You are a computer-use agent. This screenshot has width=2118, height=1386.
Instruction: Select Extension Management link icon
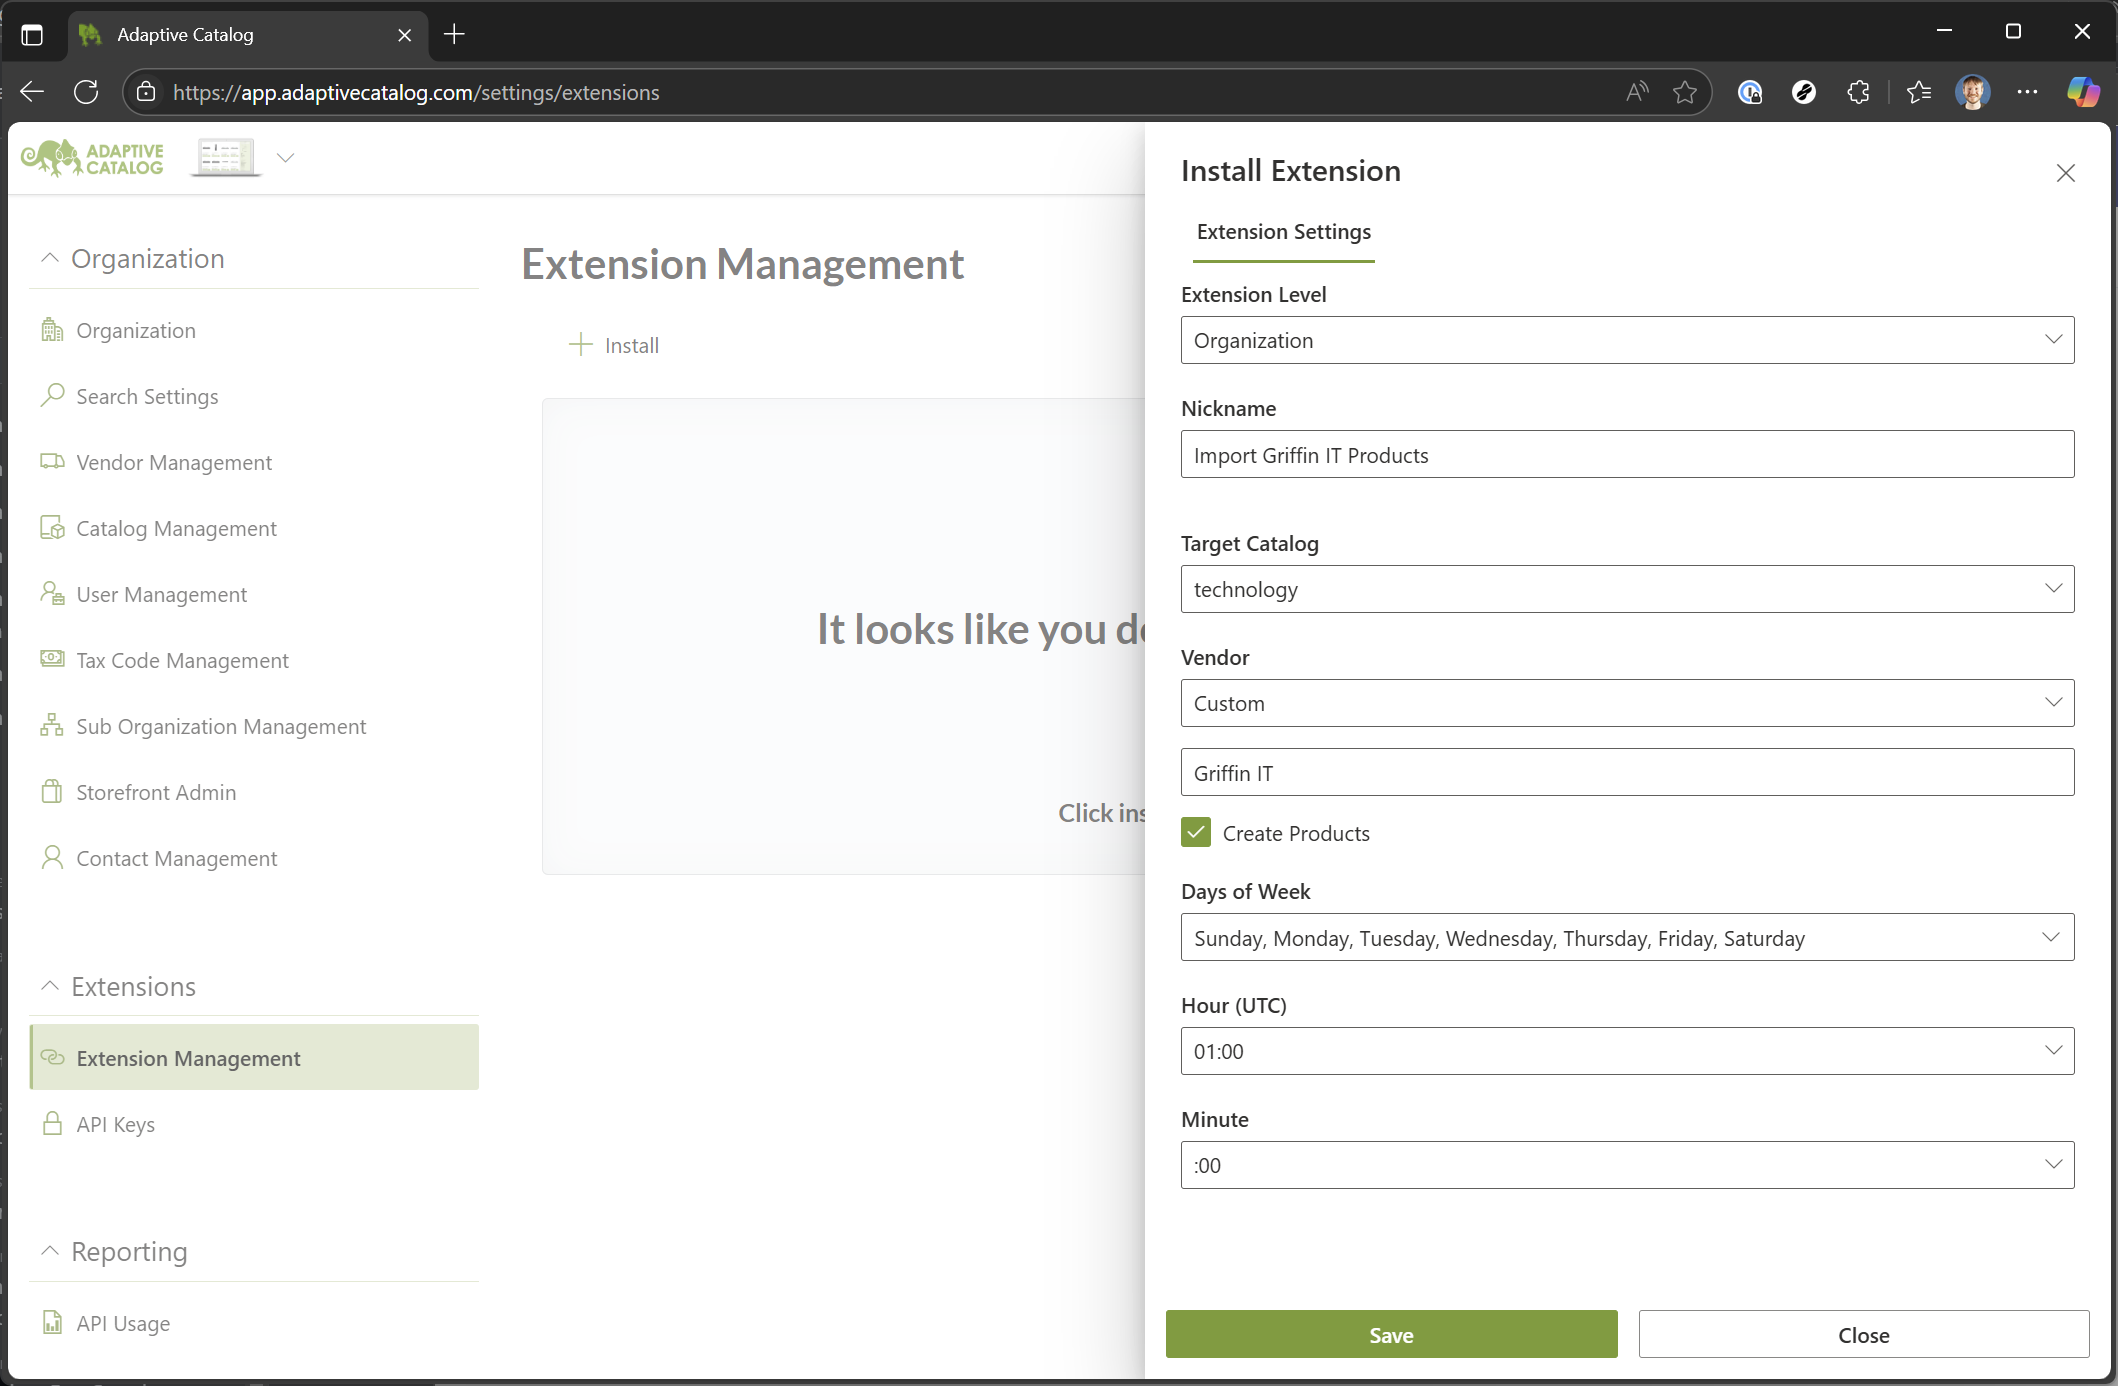click(x=52, y=1058)
